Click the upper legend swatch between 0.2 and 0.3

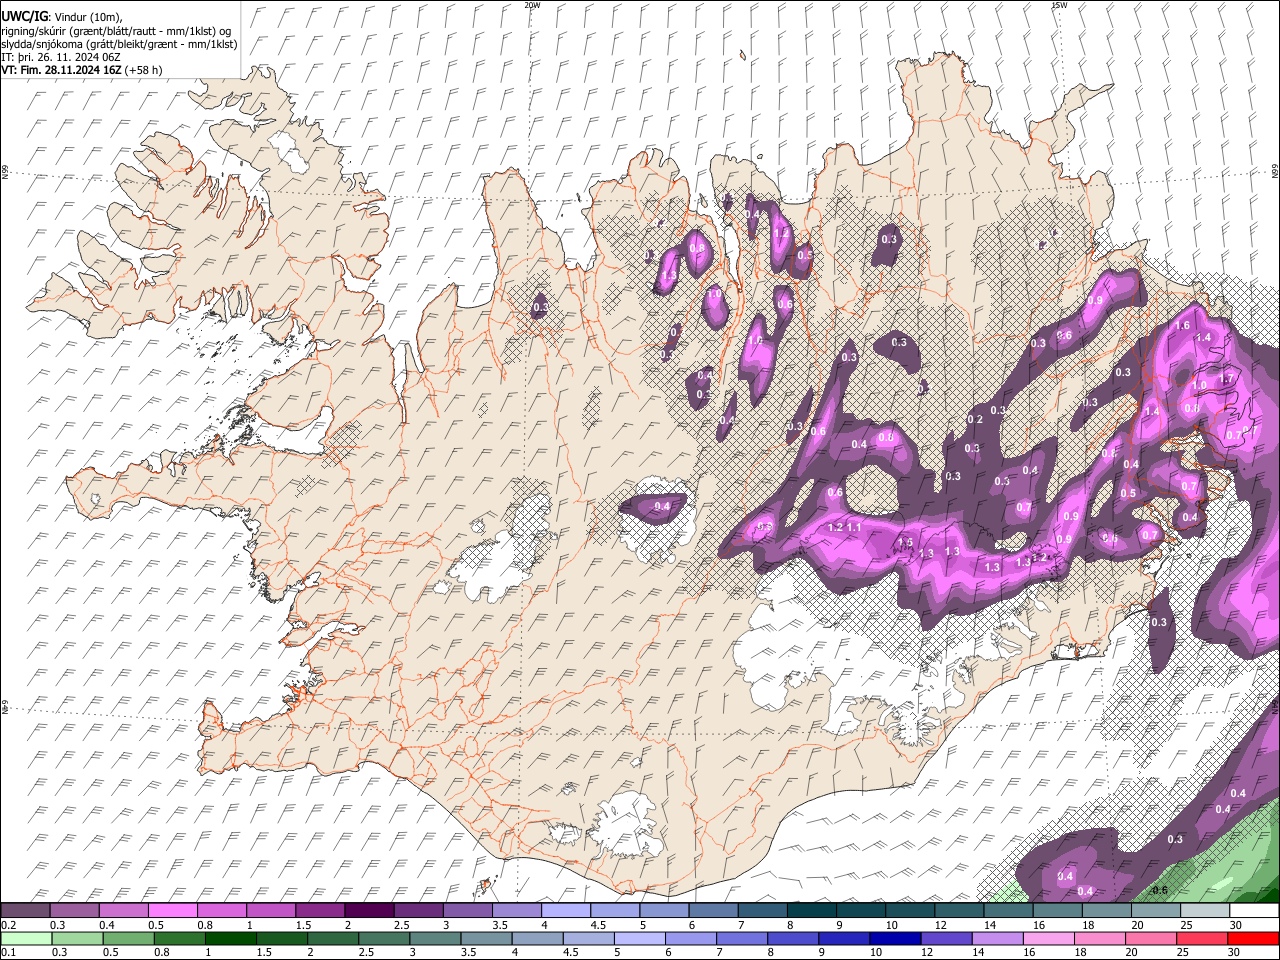(25, 911)
